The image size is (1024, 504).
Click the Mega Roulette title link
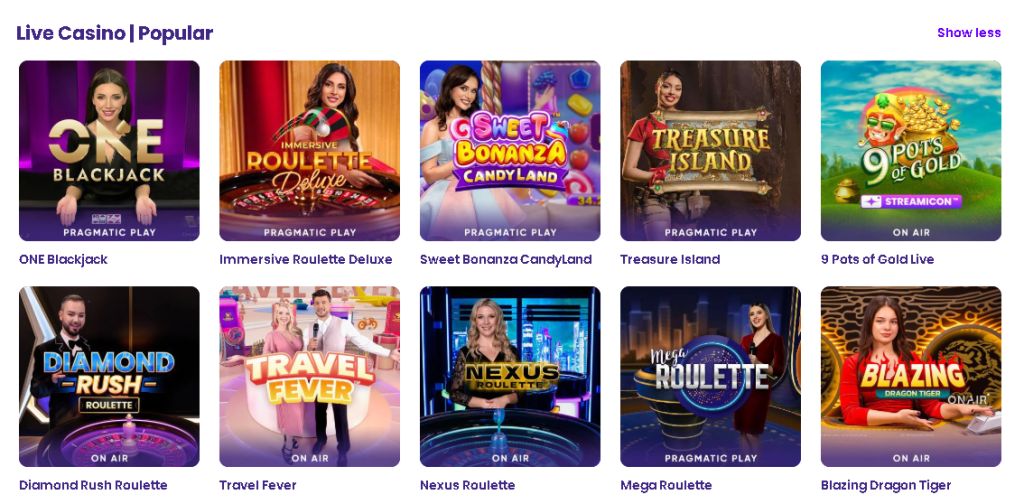pyautogui.click(x=666, y=486)
